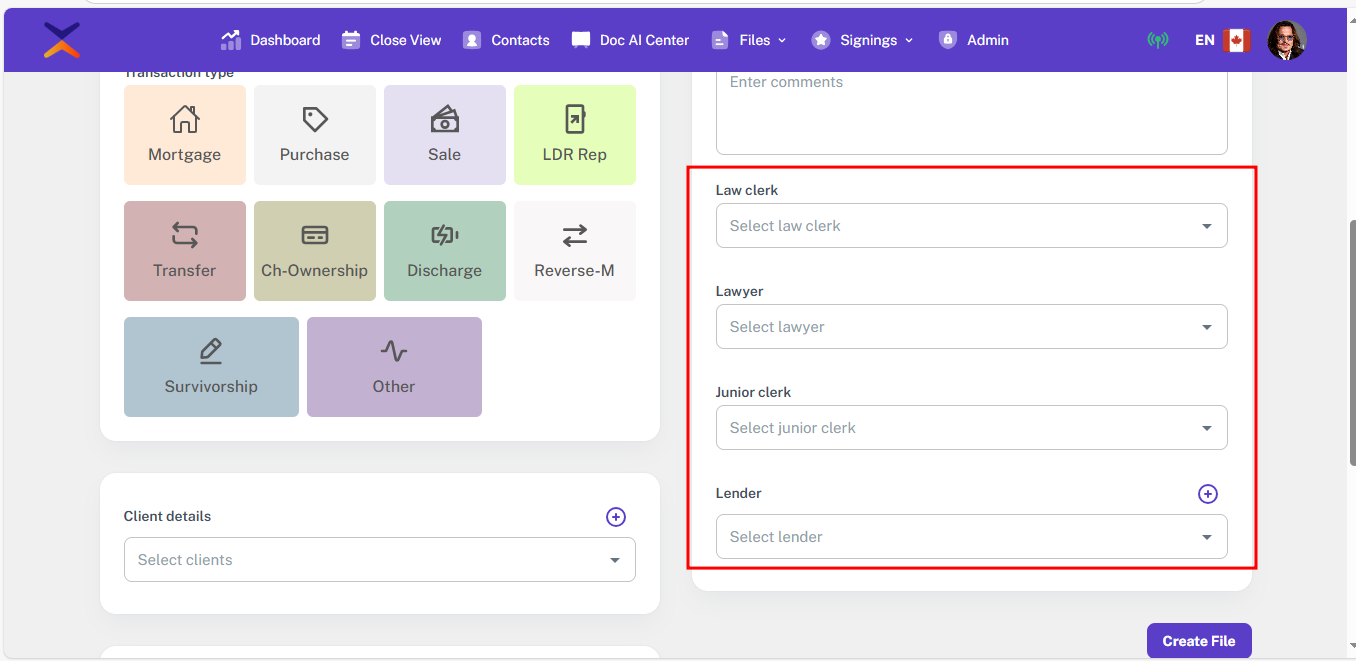Pick the Discharge transaction tile

444,251
